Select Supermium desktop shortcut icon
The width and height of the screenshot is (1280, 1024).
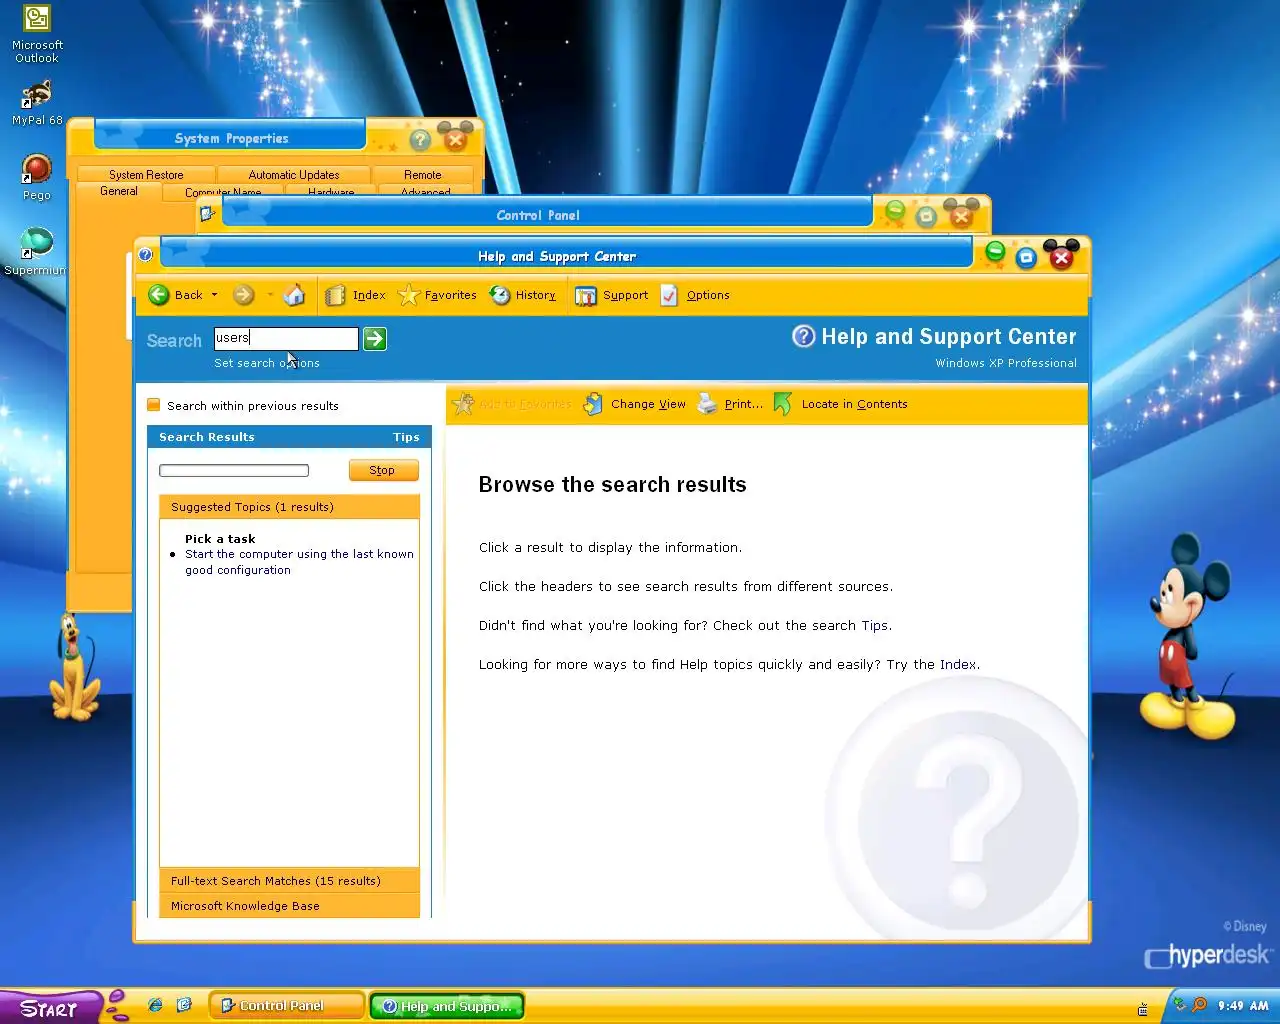(36, 252)
